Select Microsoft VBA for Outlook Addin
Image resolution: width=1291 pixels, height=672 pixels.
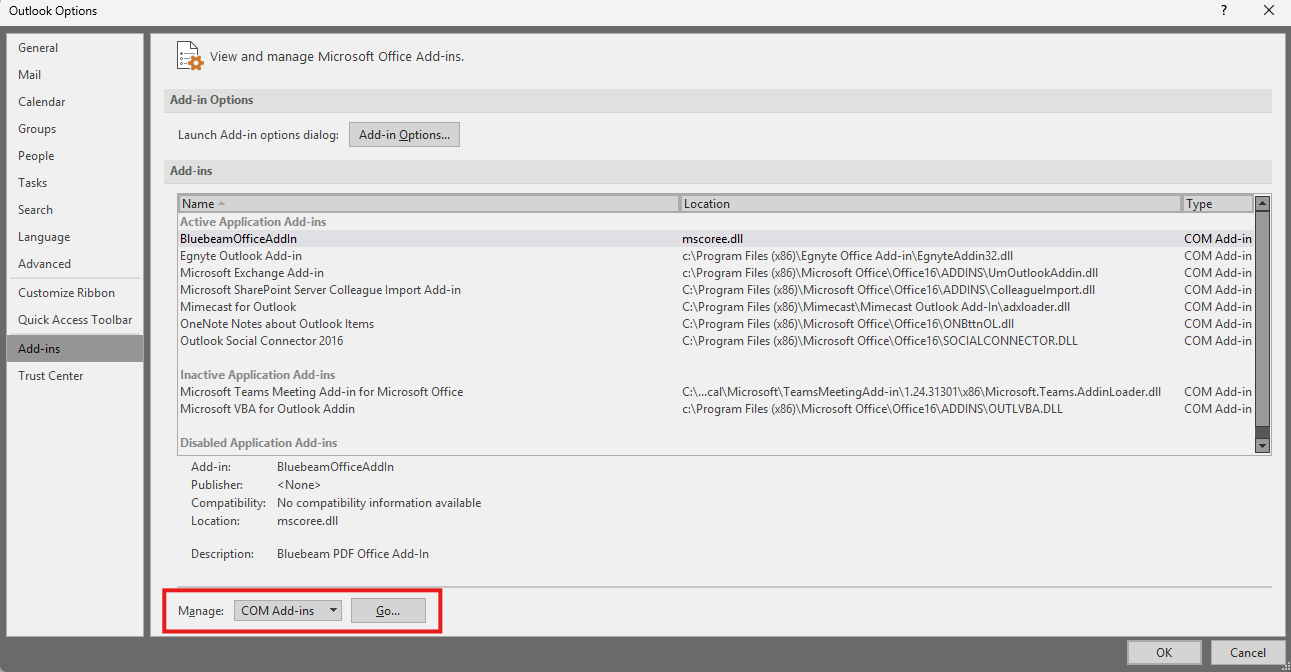[x=715, y=409]
